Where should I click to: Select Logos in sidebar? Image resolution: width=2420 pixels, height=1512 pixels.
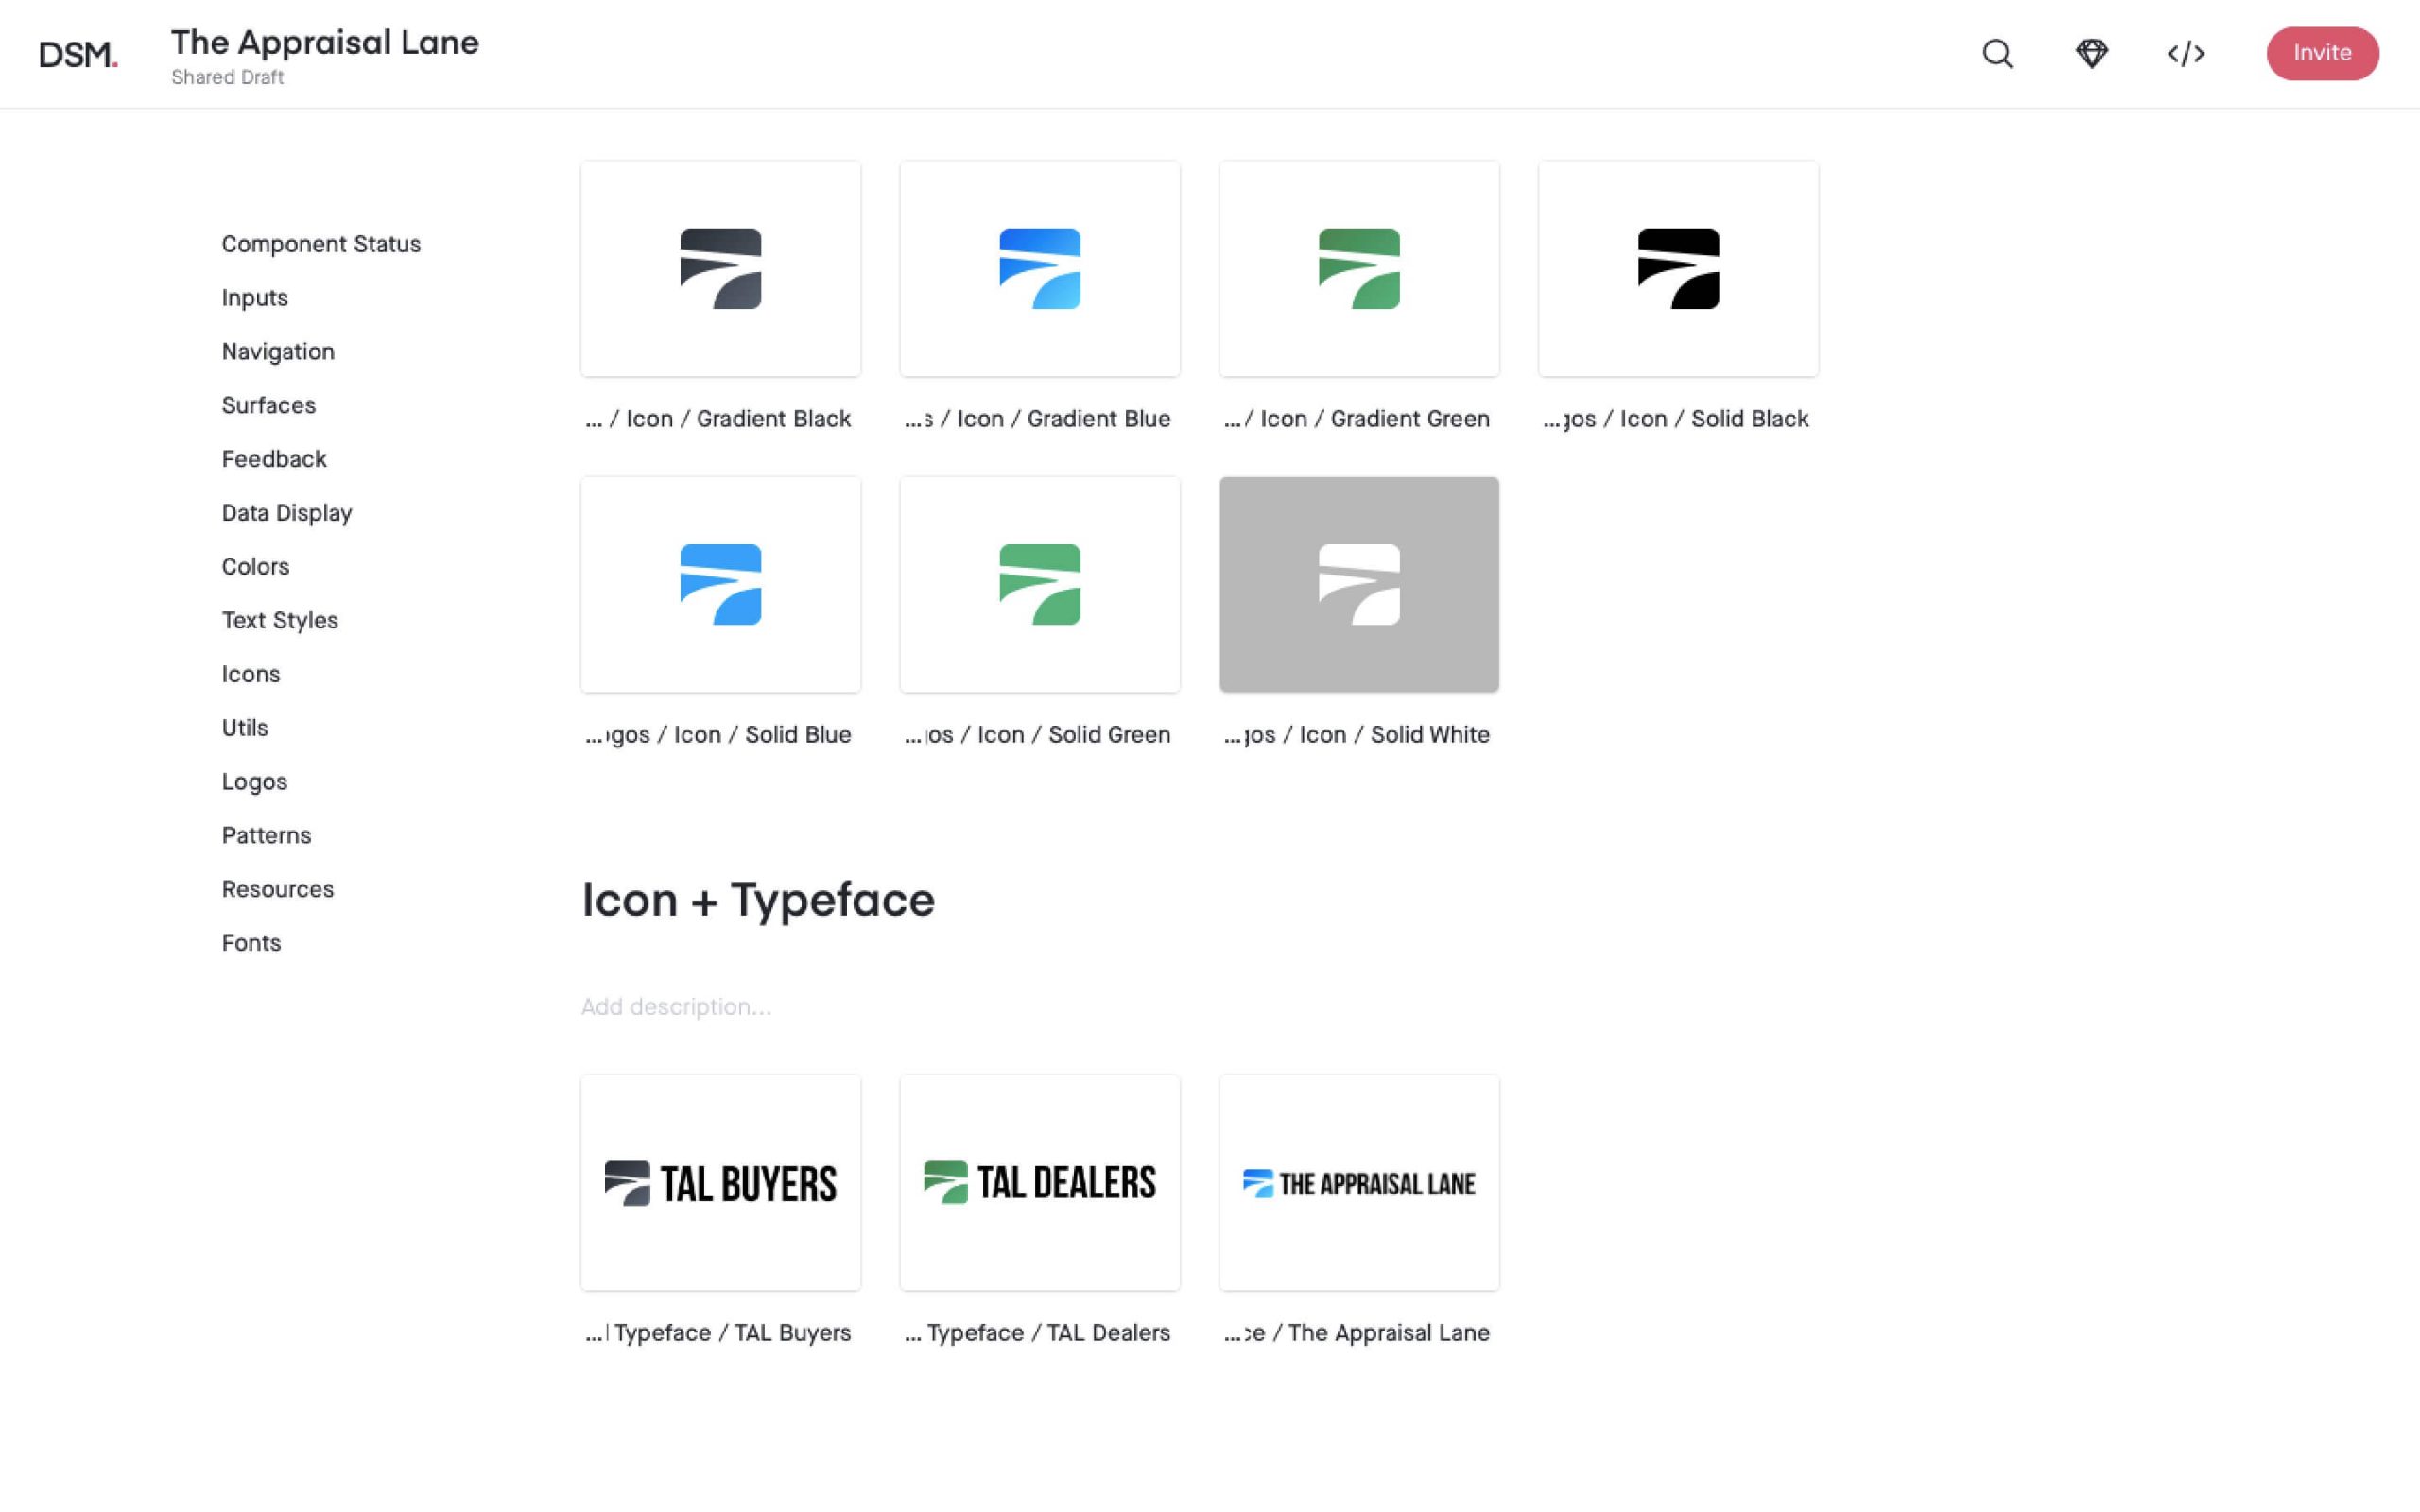tap(255, 782)
